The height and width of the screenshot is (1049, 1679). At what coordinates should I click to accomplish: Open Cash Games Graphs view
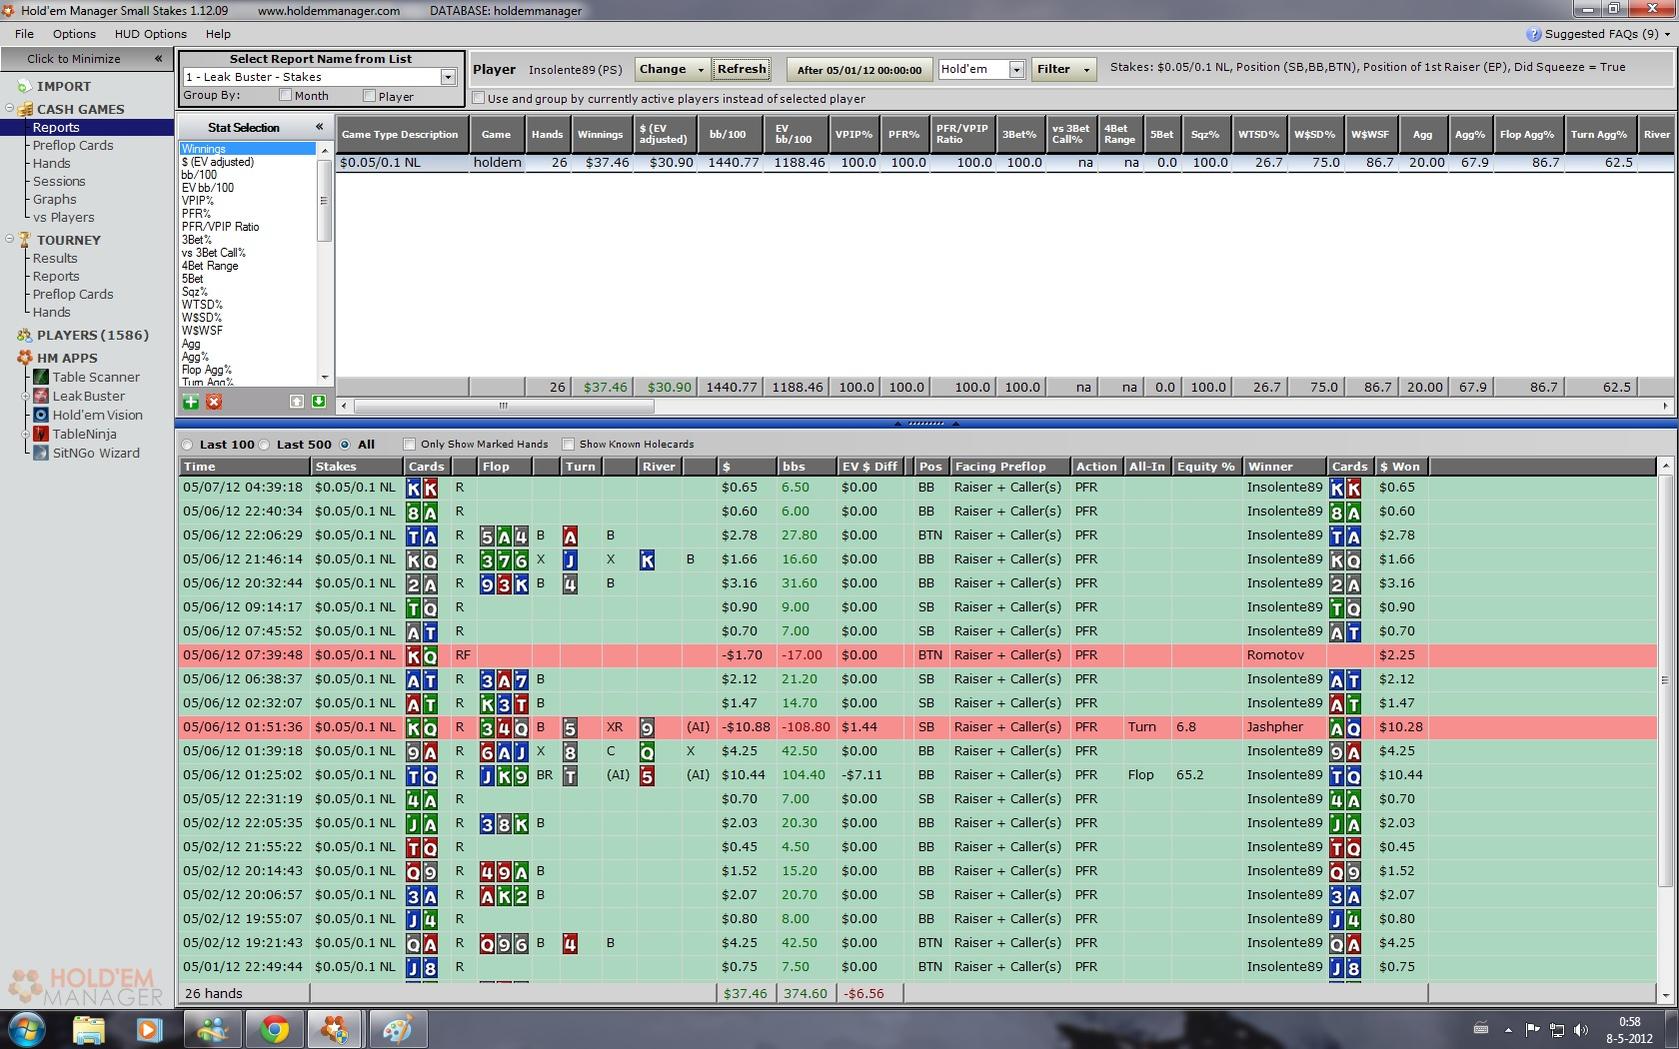click(54, 199)
